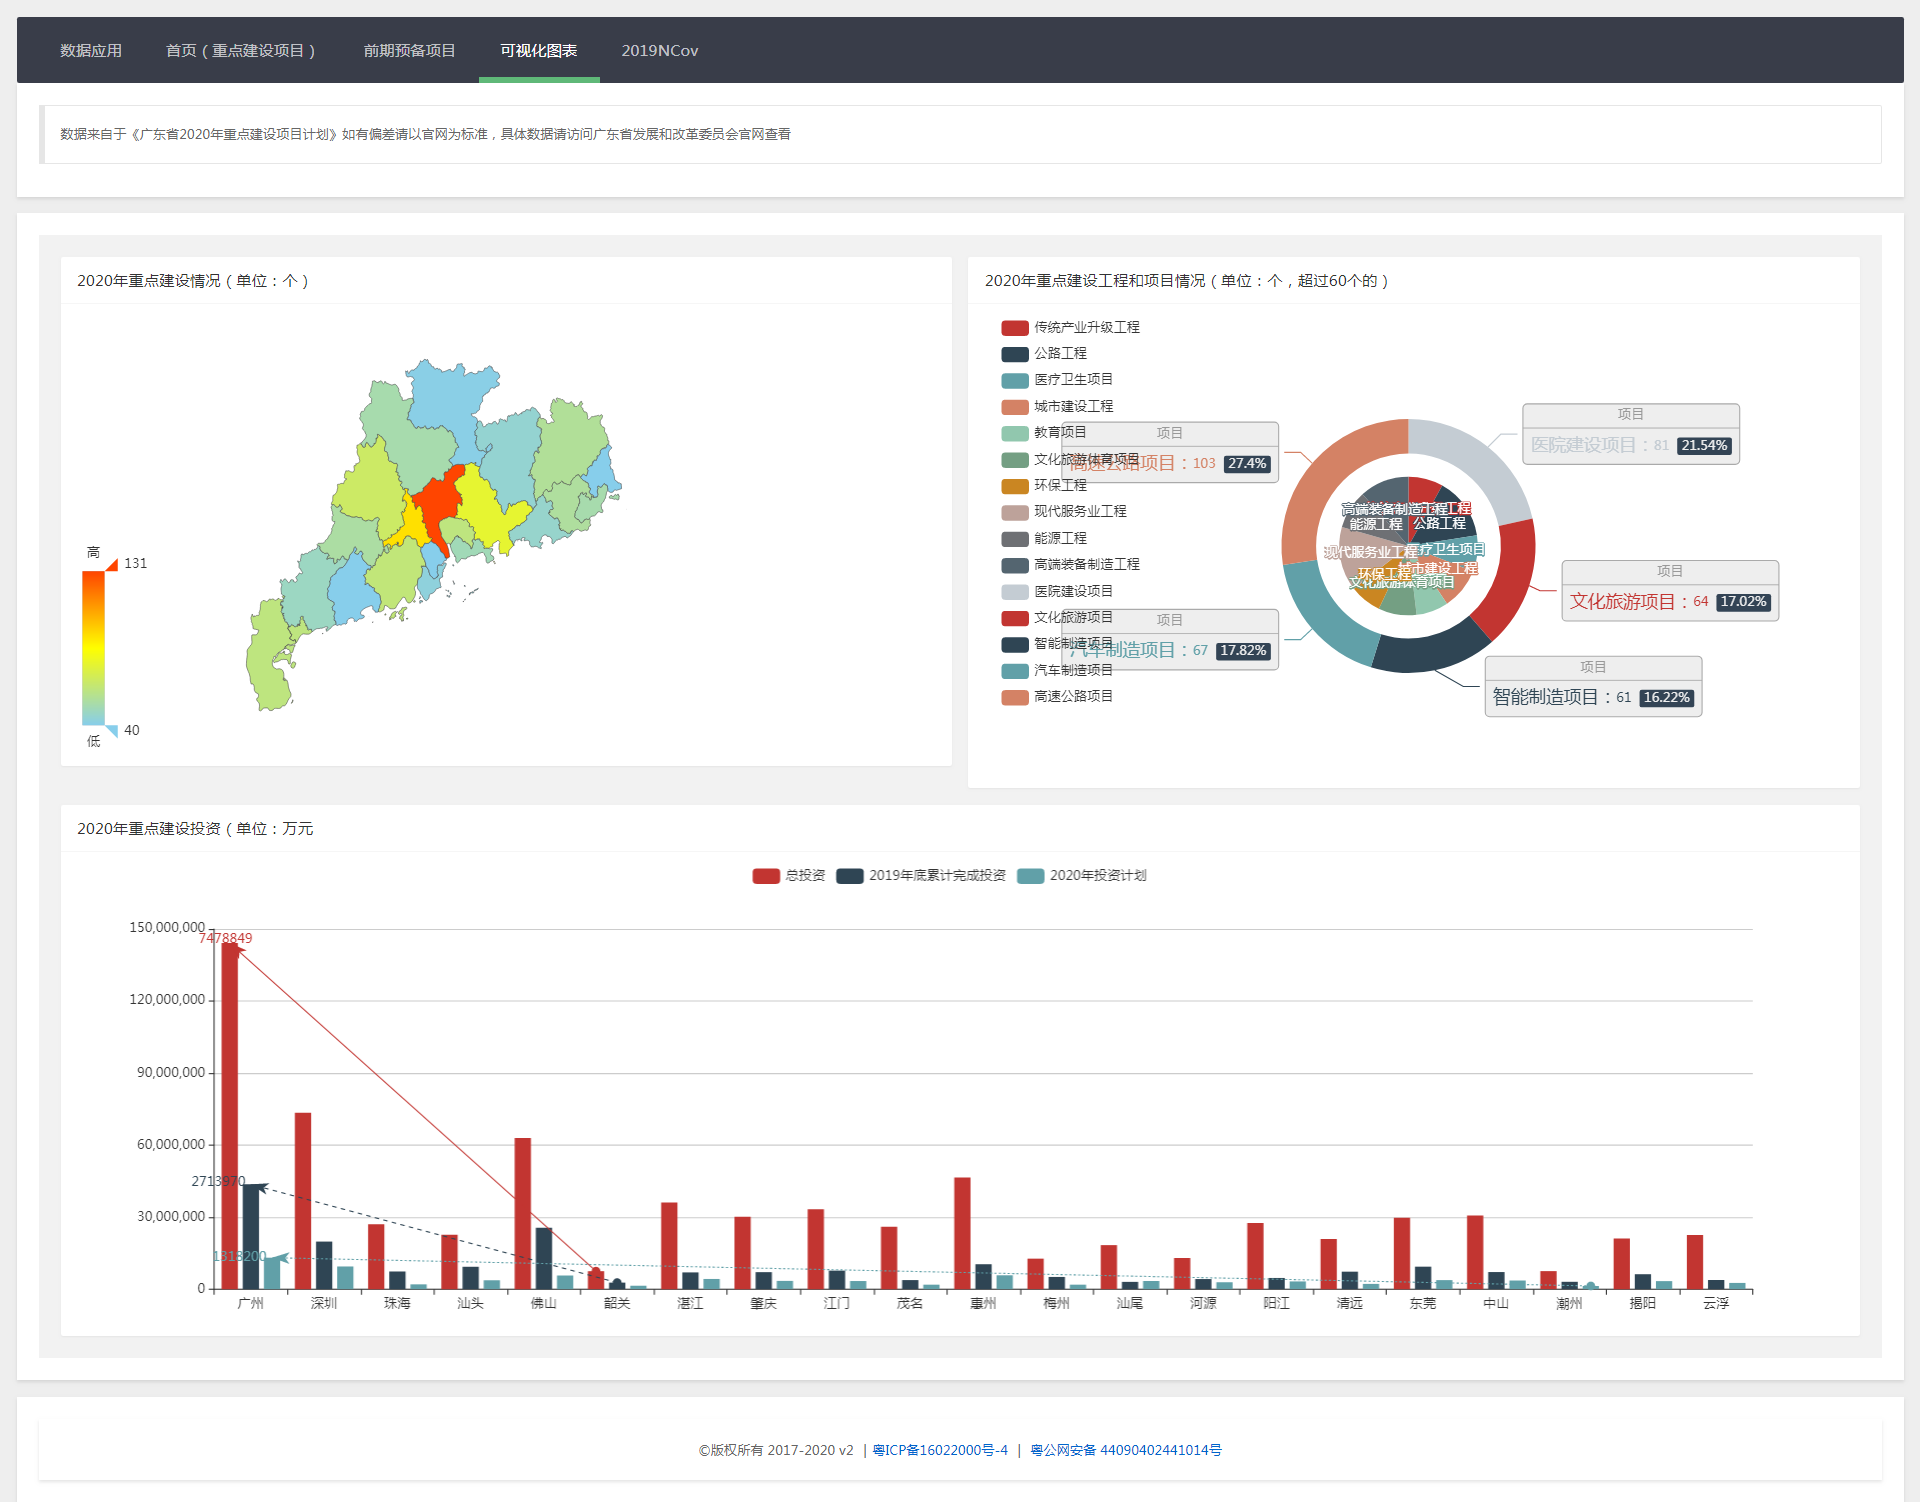Toggle 城市建设工程 legend entry

click(x=1072, y=407)
